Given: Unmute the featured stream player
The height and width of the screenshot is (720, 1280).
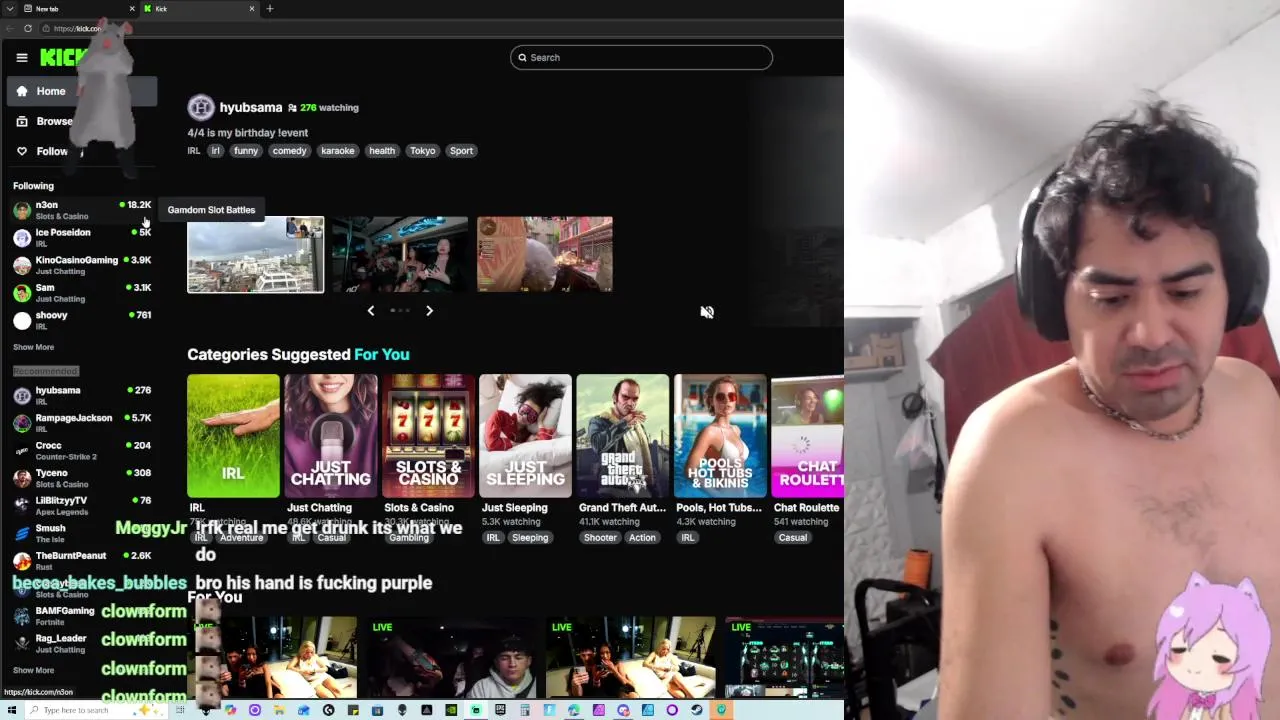Looking at the screenshot, I should click(707, 312).
